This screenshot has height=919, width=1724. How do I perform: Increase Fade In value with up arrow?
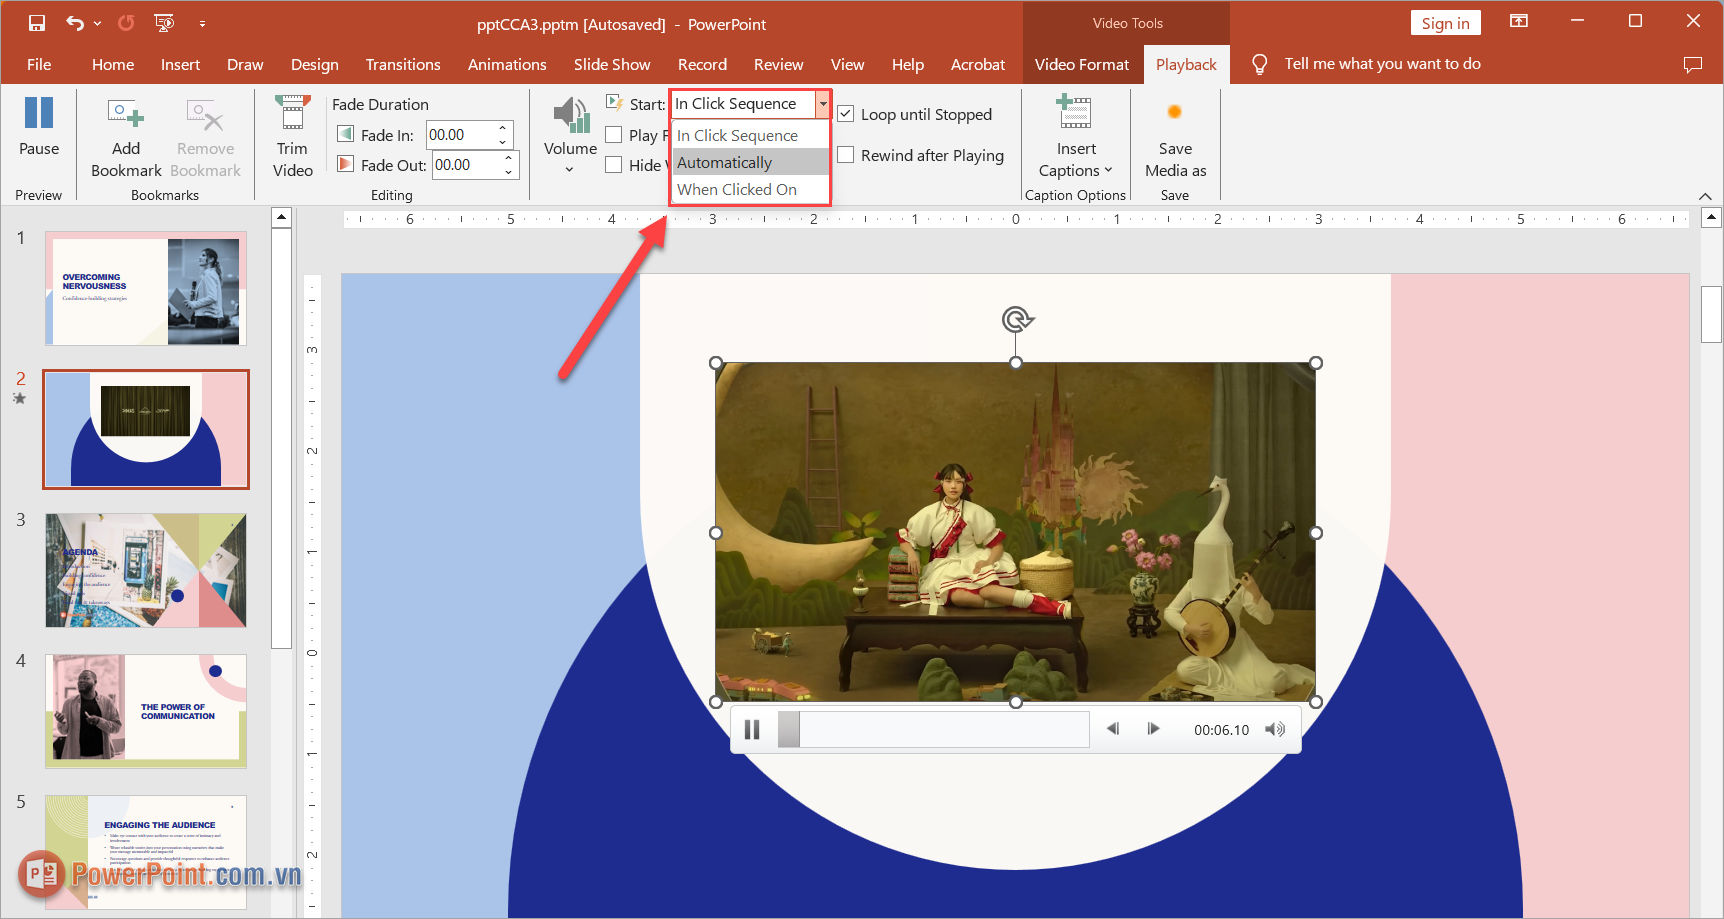[x=503, y=128]
